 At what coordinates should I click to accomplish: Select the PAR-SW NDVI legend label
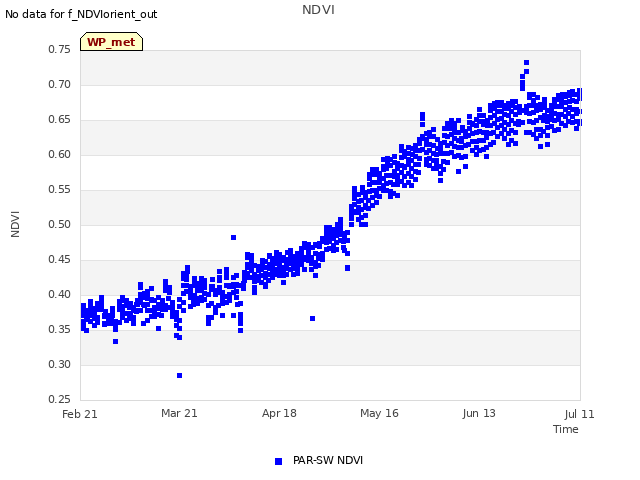328,460
